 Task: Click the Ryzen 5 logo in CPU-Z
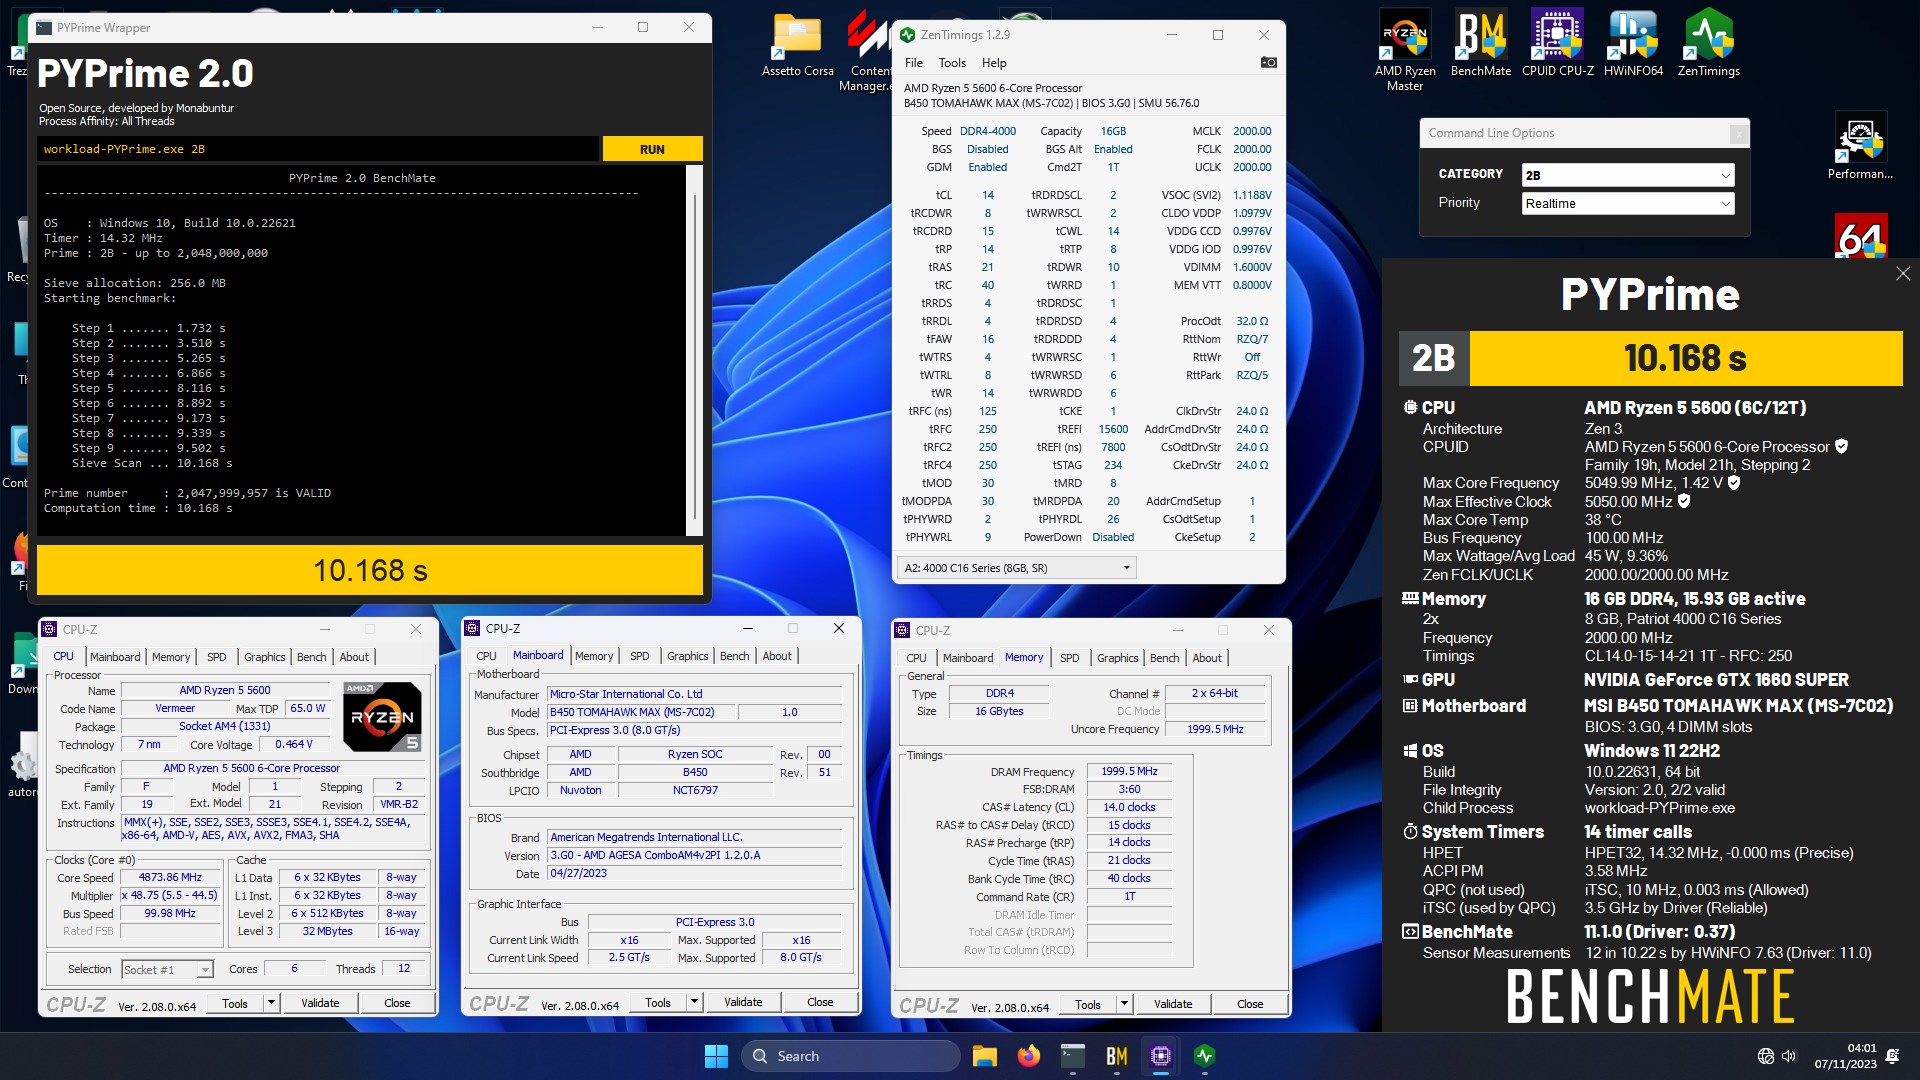point(382,716)
